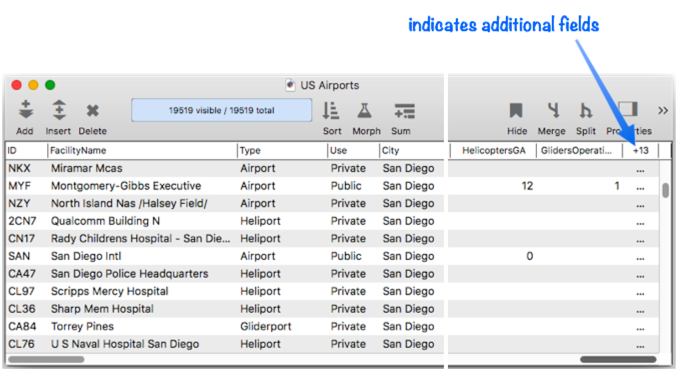
Task: Click the Sum toolbar icon
Action: [x=404, y=111]
